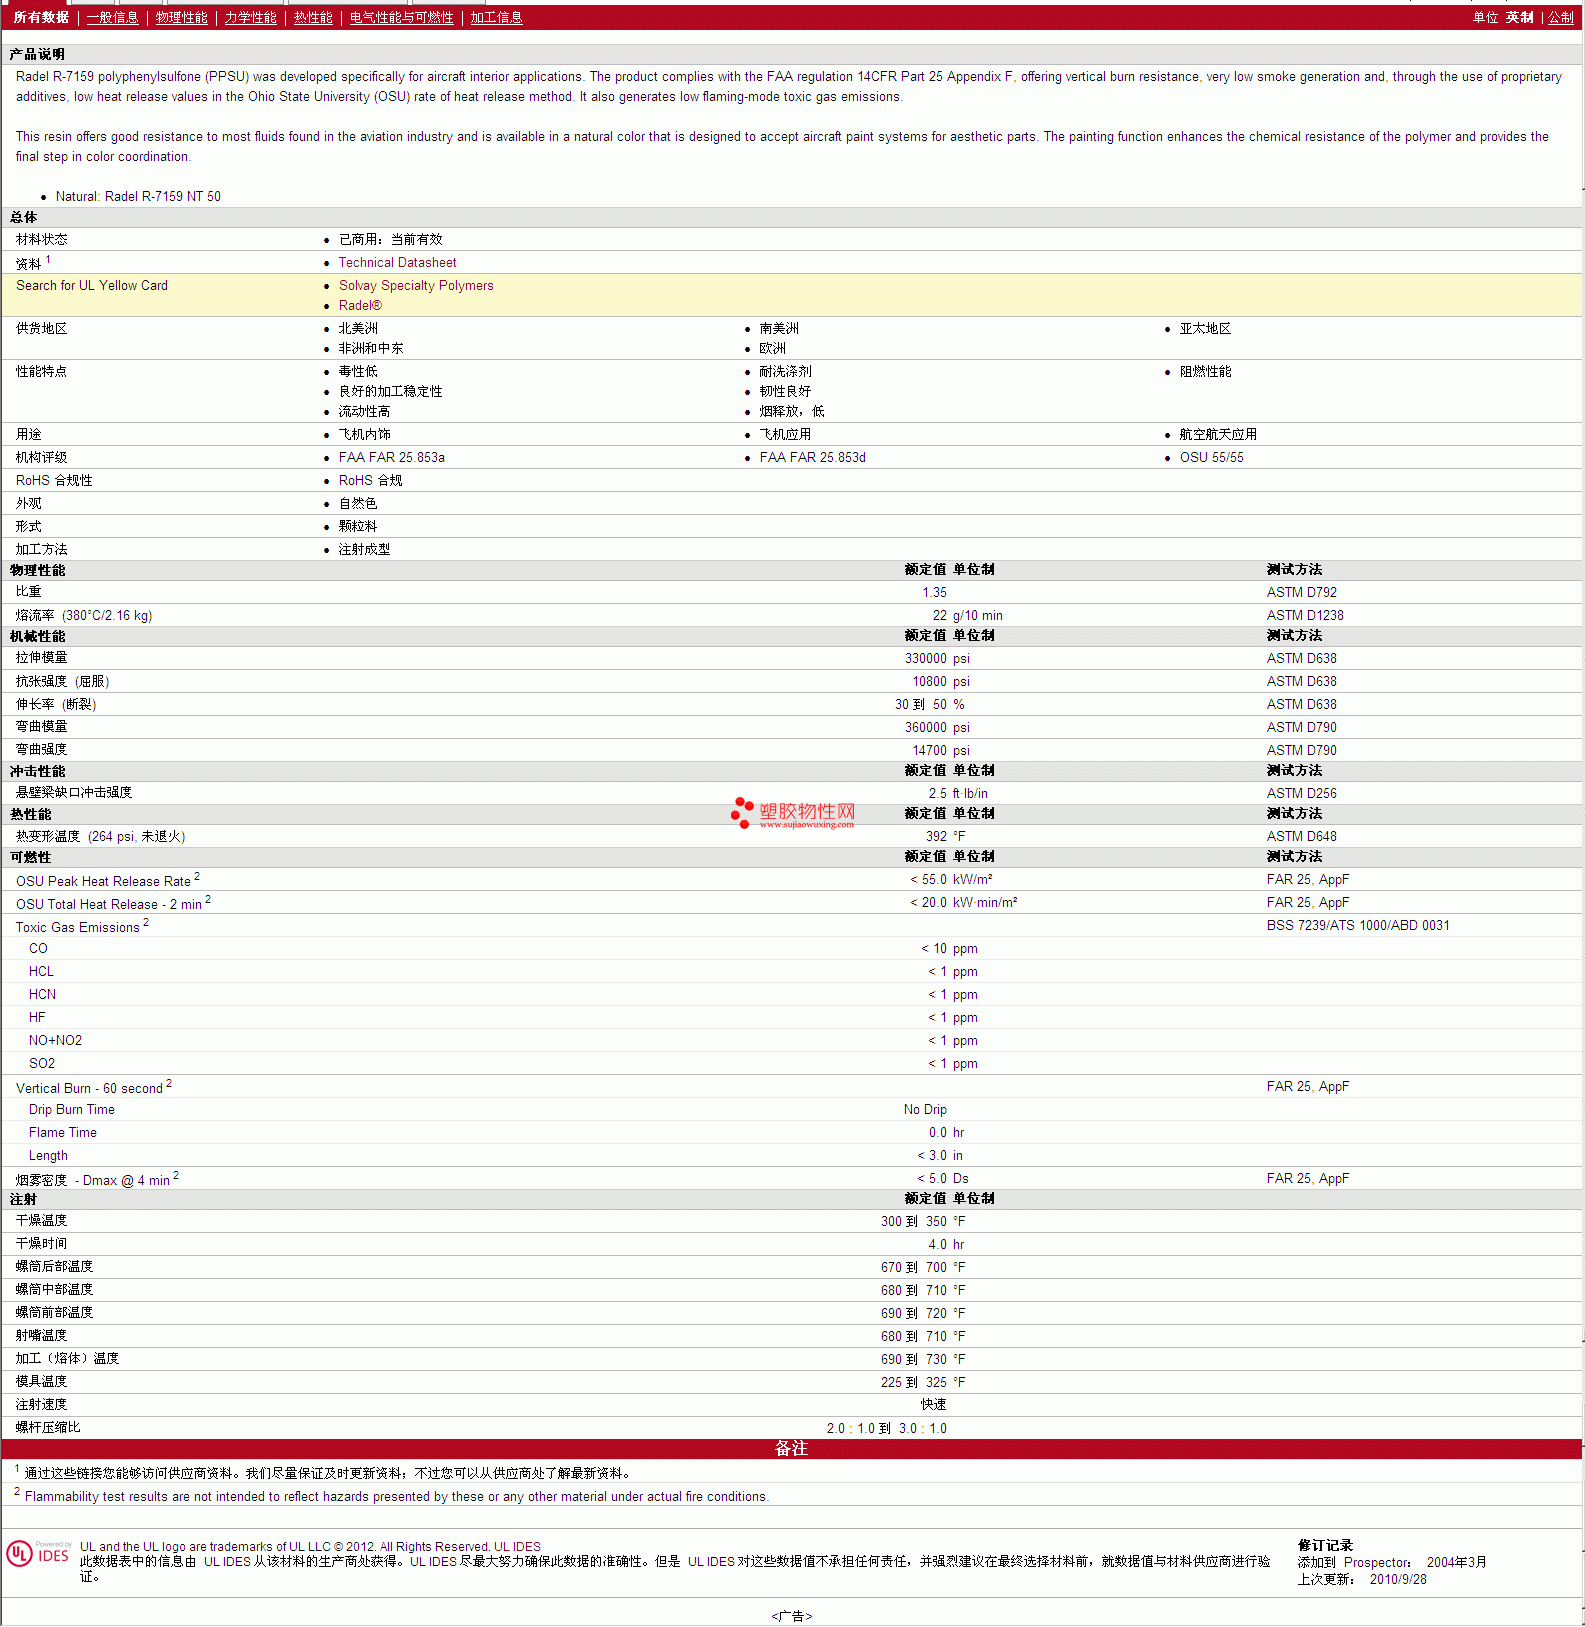Click the 飞机内饰 usage entry
The height and width of the screenshot is (1627, 1585).
pos(364,434)
